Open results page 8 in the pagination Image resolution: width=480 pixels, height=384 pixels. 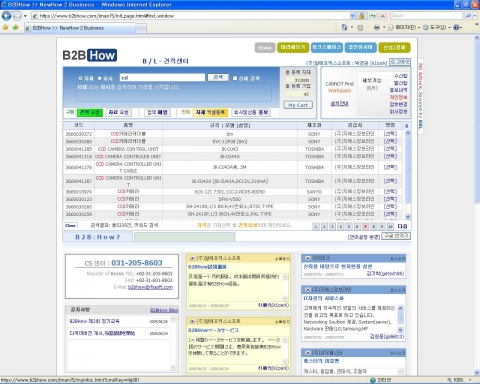tap(373, 226)
